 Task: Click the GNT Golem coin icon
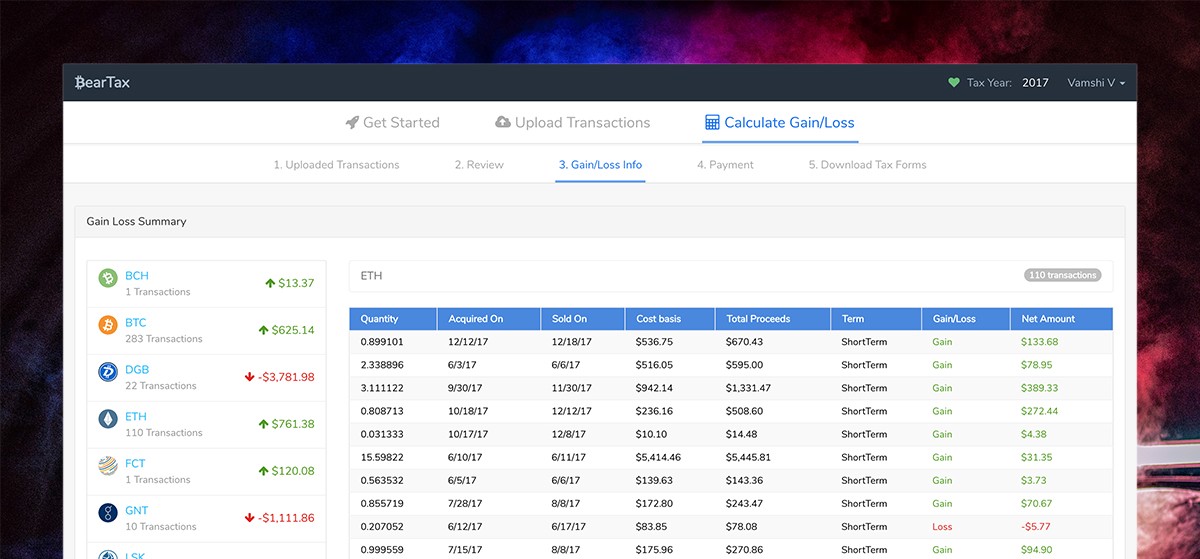(108, 513)
